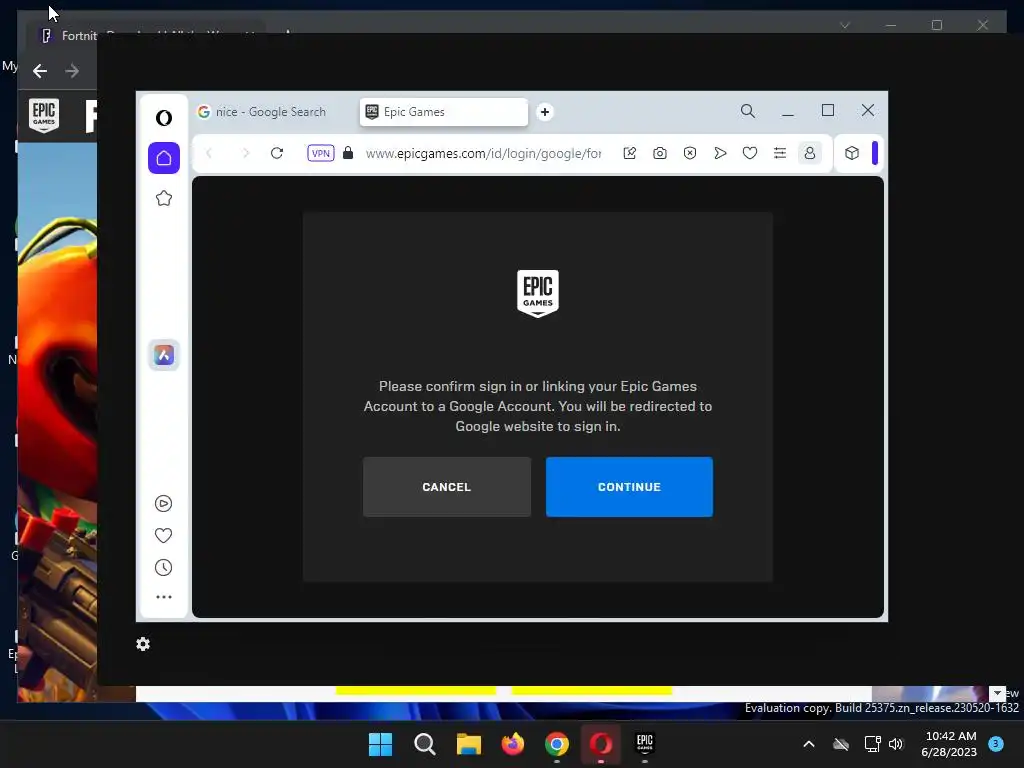This screenshot has width=1024, height=768.
Task: Expand tab list chevron in background window
Action: (x=844, y=25)
